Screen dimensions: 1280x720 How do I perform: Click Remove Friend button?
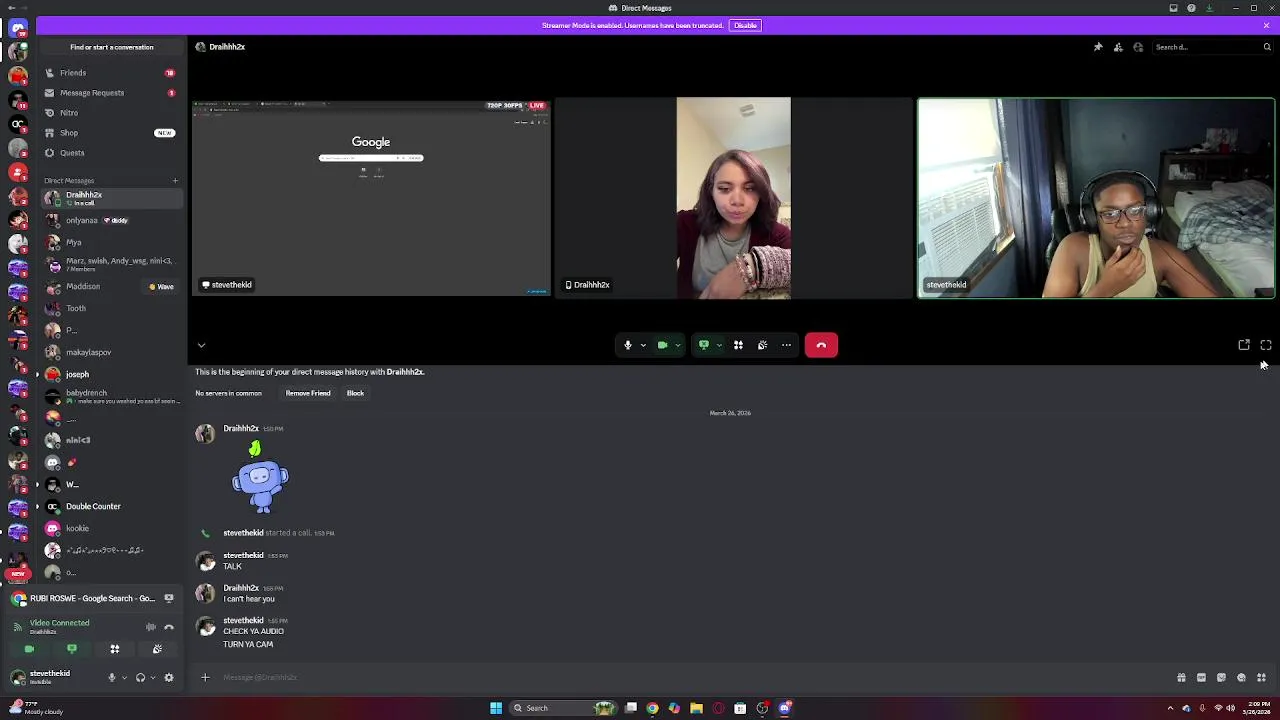click(308, 393)
